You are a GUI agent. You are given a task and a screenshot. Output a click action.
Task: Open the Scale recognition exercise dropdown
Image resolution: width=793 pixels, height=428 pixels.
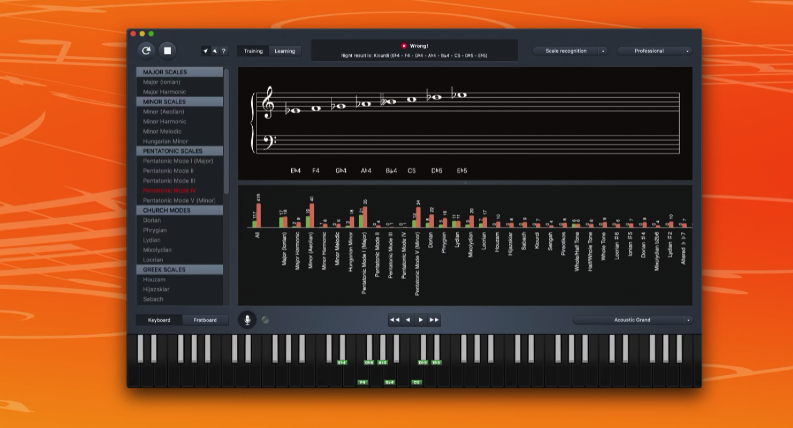[x=569, y=51]
